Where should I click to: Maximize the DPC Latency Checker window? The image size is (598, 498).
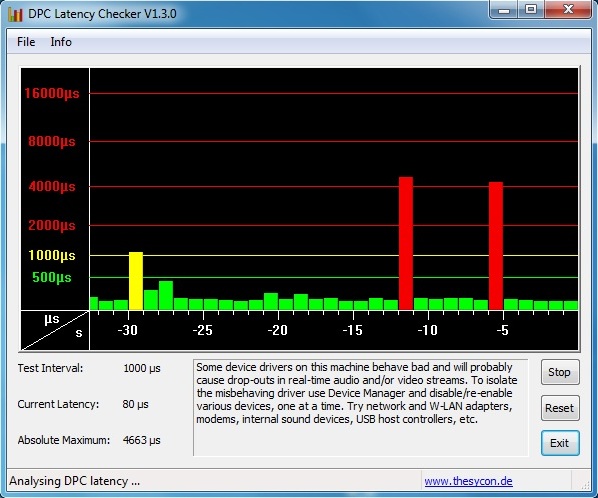point(531,9)
